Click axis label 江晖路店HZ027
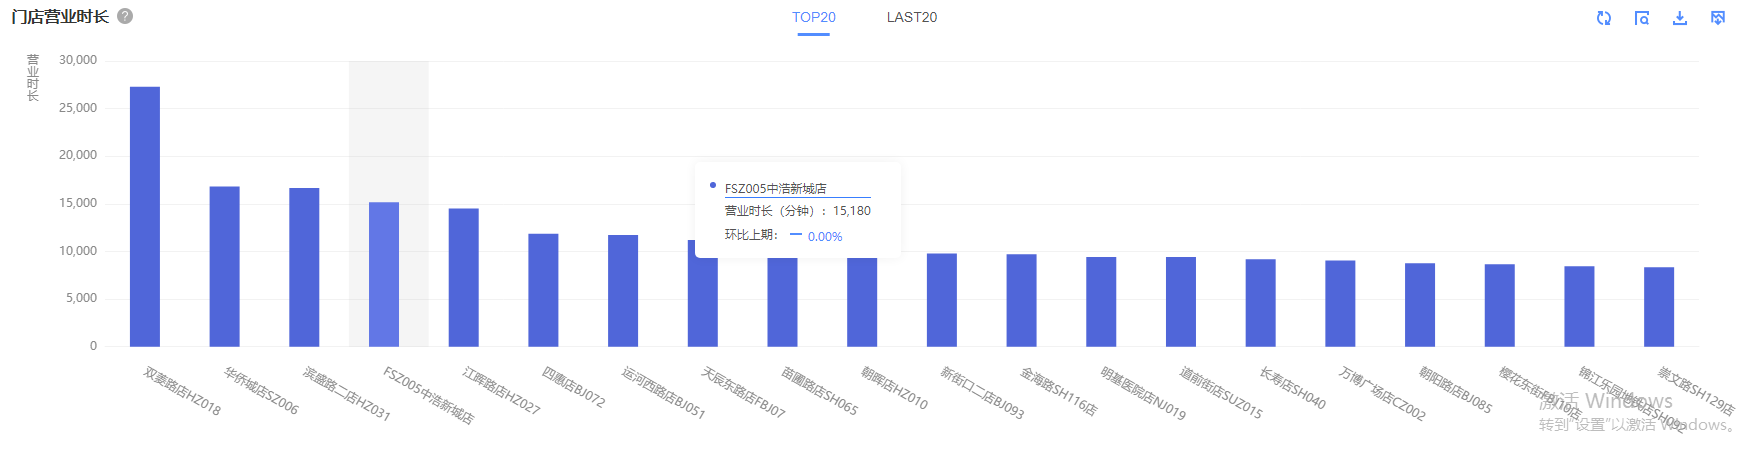The width and height of the screenshot is (1746, 458). (501, 391)
